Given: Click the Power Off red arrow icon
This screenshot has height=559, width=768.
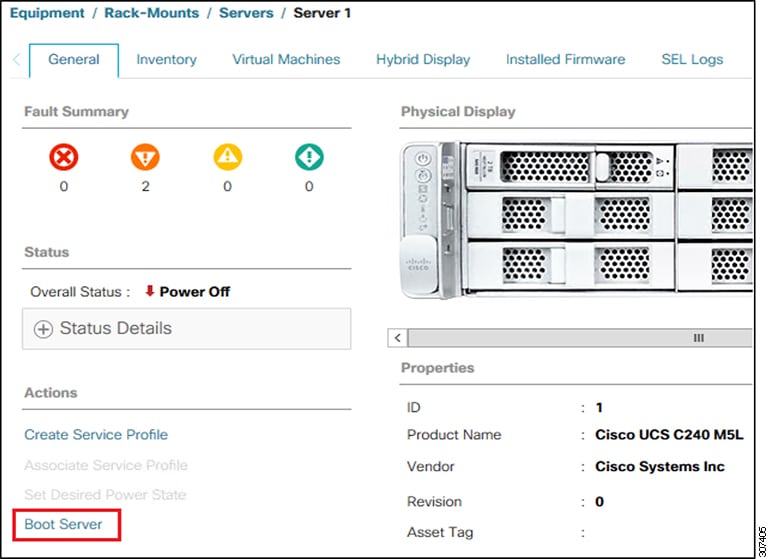Looking at the screenshot, I should 150,292.
